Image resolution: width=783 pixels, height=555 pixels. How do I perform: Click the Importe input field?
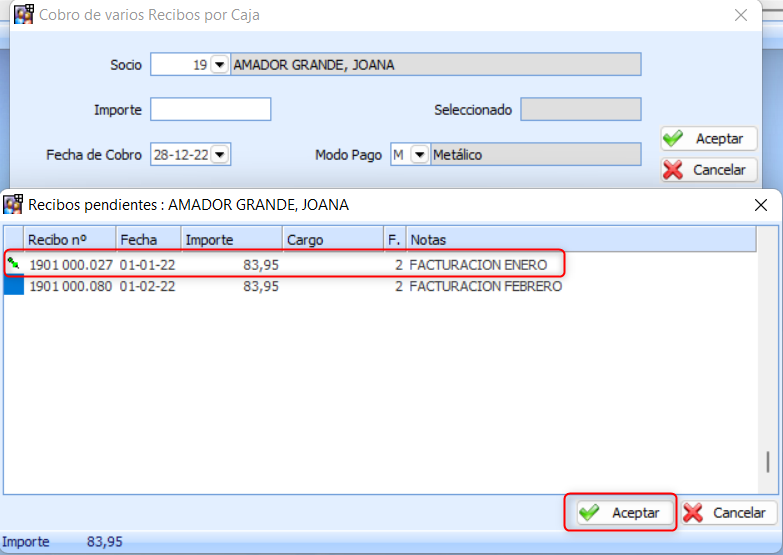click(x=210, y=109)
